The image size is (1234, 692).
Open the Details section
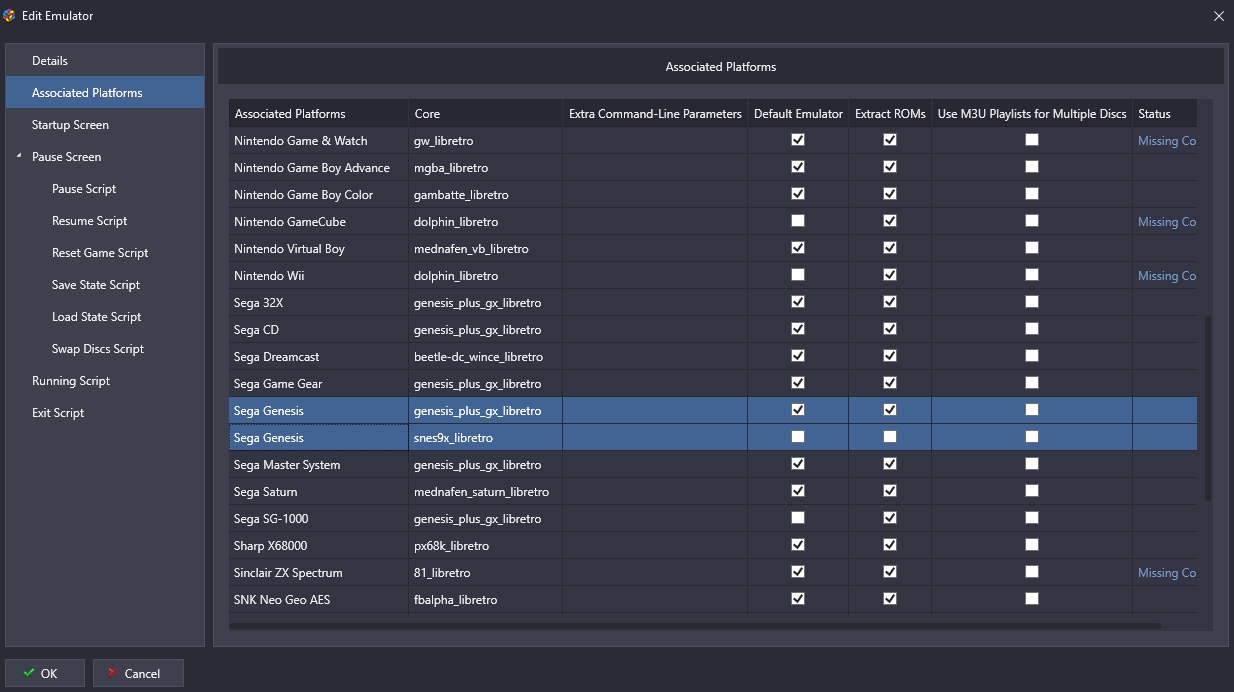105,61
